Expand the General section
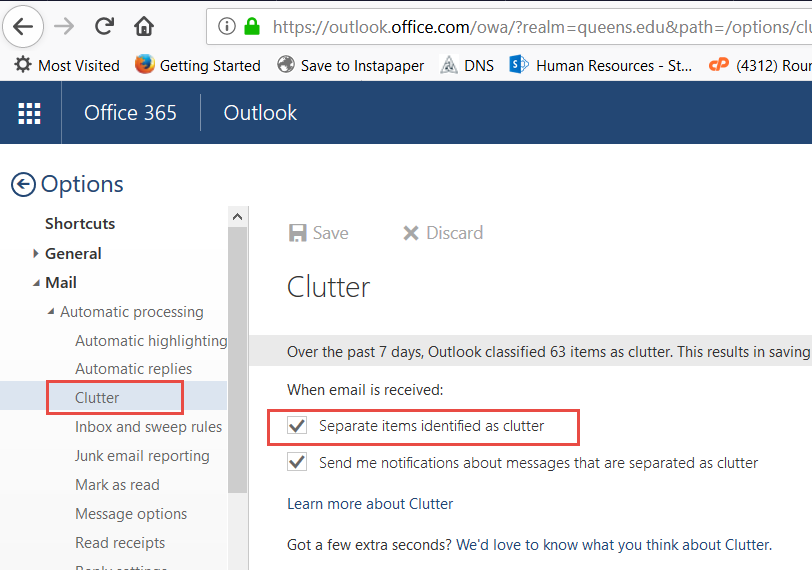The image size is (812, 570). pyautogui.click(x=36, y=253)
